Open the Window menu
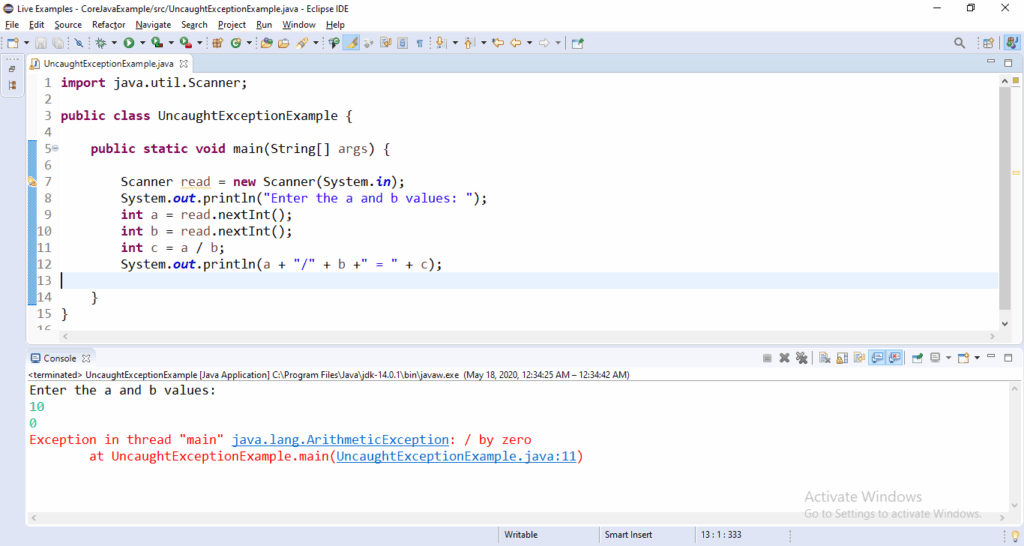The image size is (1024, 546). 299,25
